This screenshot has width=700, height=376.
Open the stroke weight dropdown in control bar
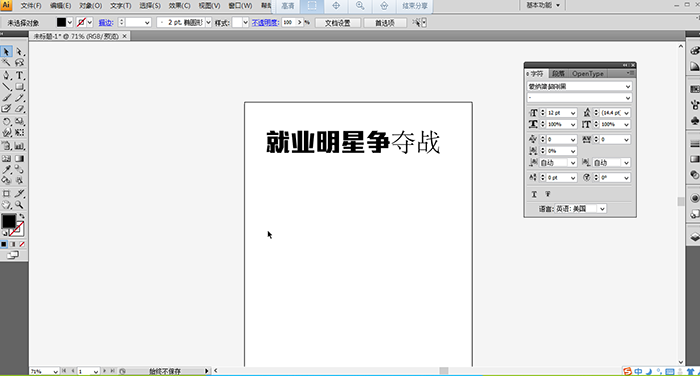click(x=147, y=22)
